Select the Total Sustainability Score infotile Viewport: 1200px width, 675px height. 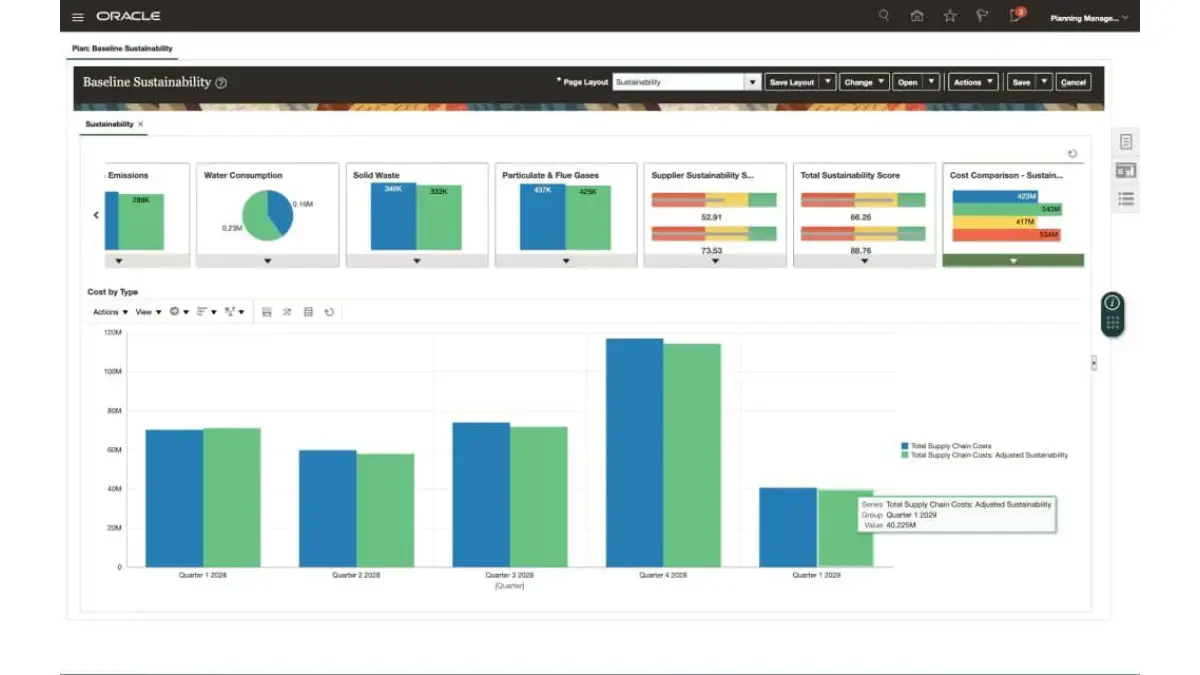[864, 215]
